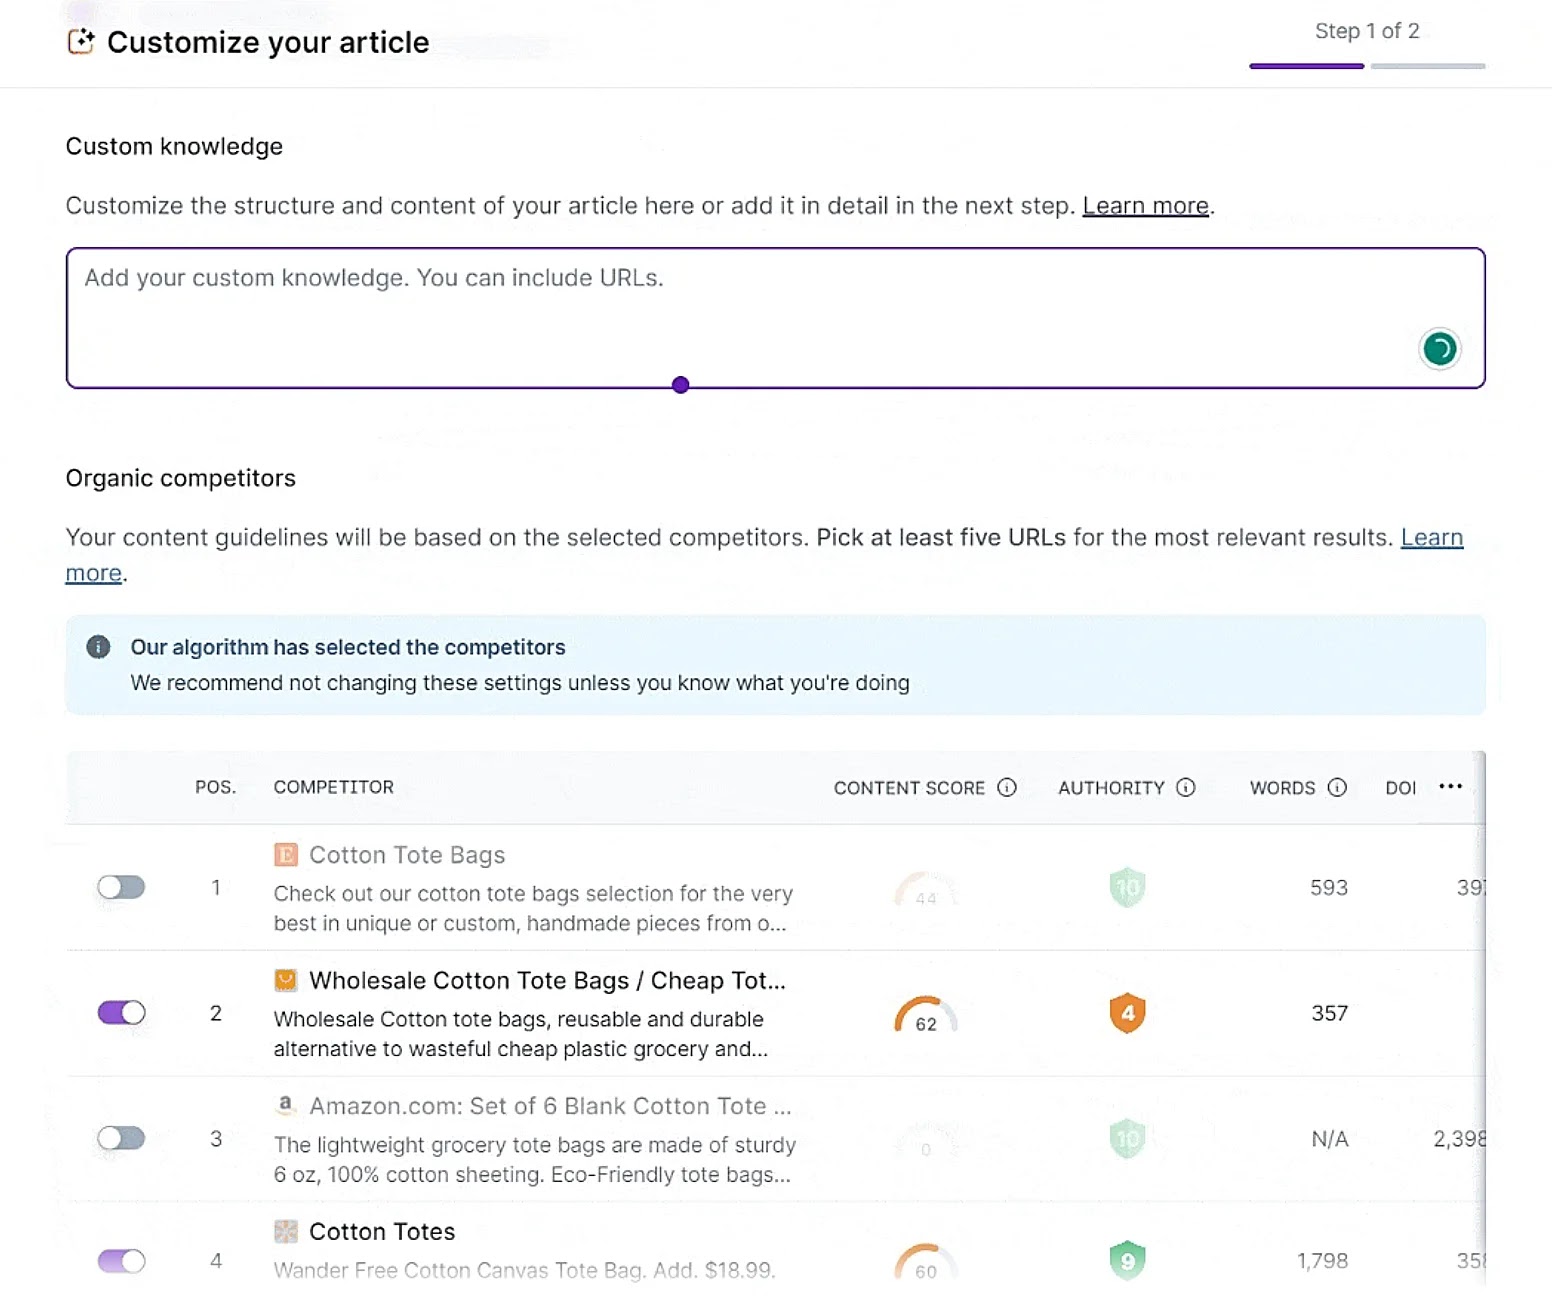Click the info icon next to Content Score
1552x1306 pixels.
coord(1007,787)
